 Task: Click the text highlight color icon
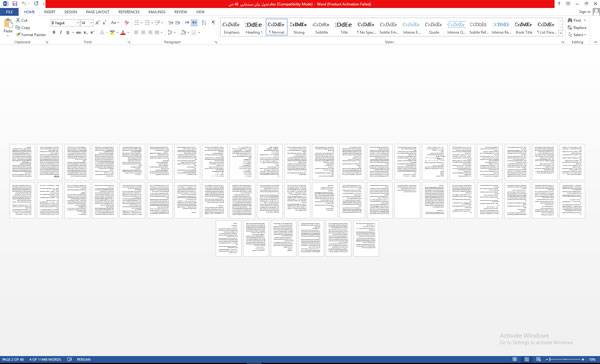coord(112,33)
